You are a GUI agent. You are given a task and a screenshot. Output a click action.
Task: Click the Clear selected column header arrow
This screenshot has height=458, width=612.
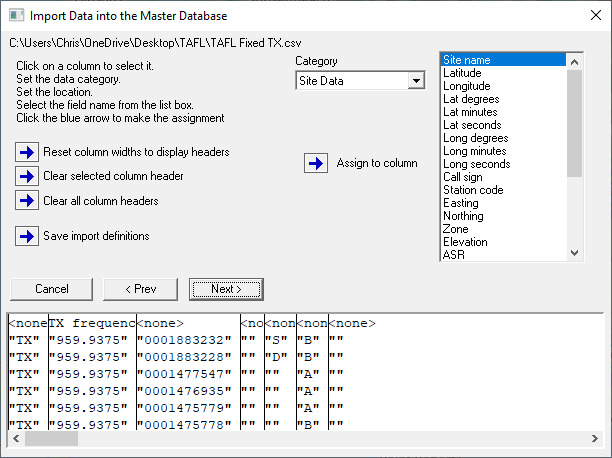pos(26,176)
